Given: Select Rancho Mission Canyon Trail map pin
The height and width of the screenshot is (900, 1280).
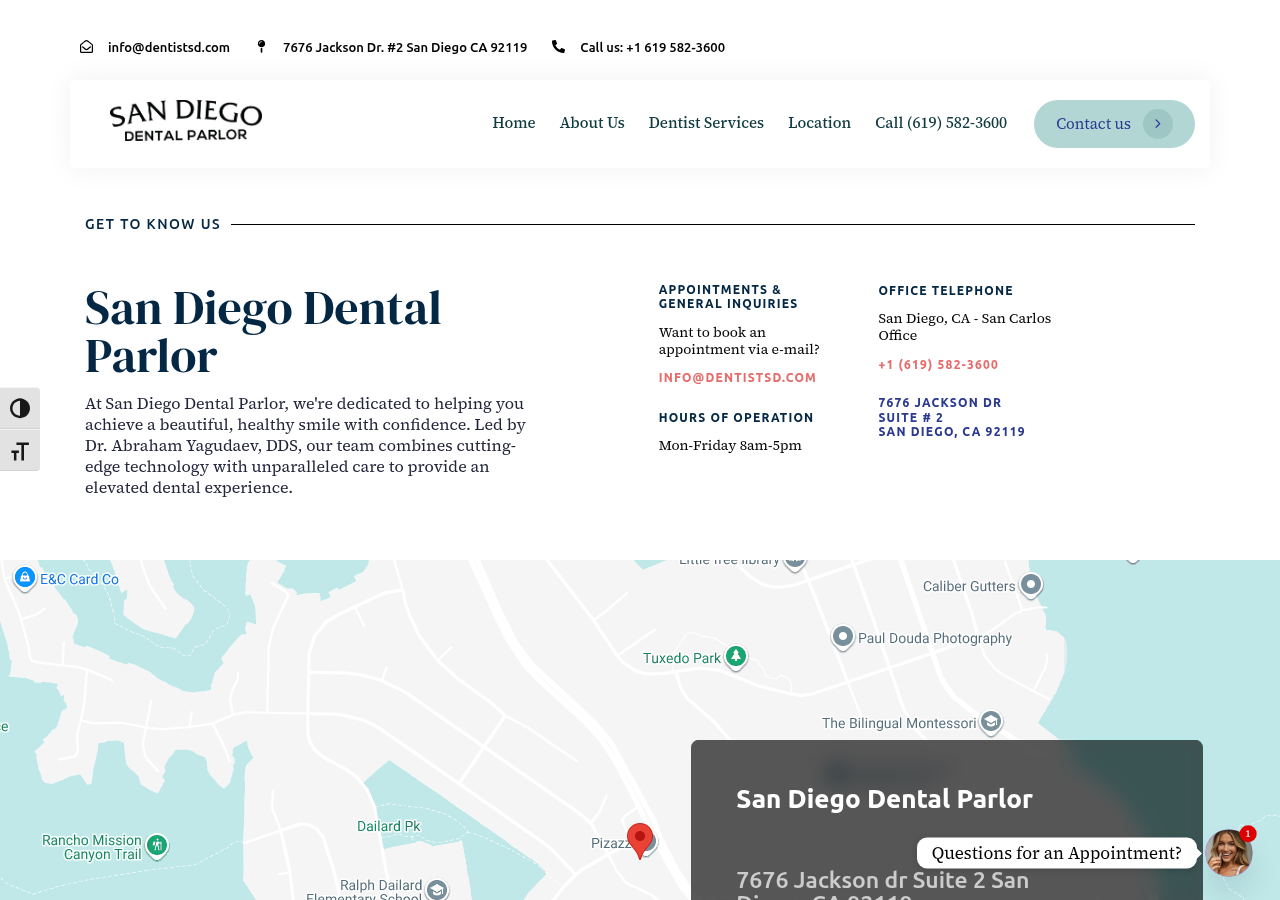Looking at the screenshot, I should pos(157,846).
